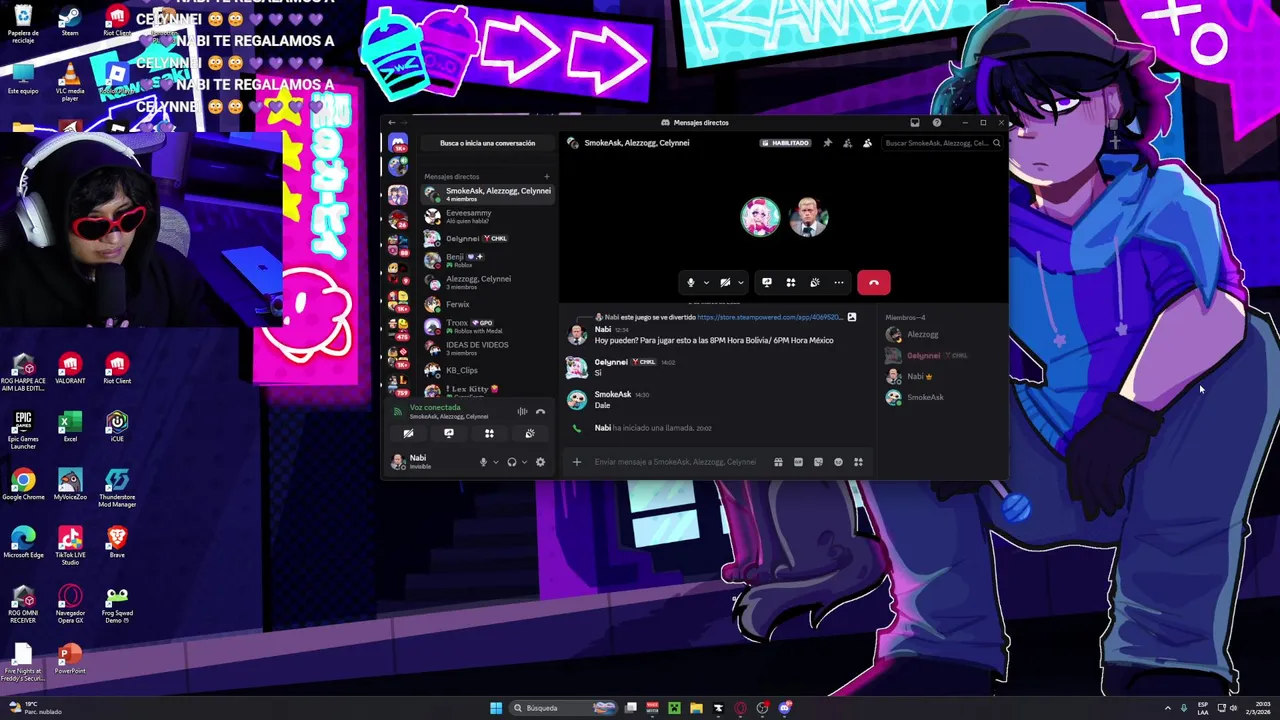
Task: Mute the microphone in the call controls
Action: pyautogui.click(x=690, y=283)
